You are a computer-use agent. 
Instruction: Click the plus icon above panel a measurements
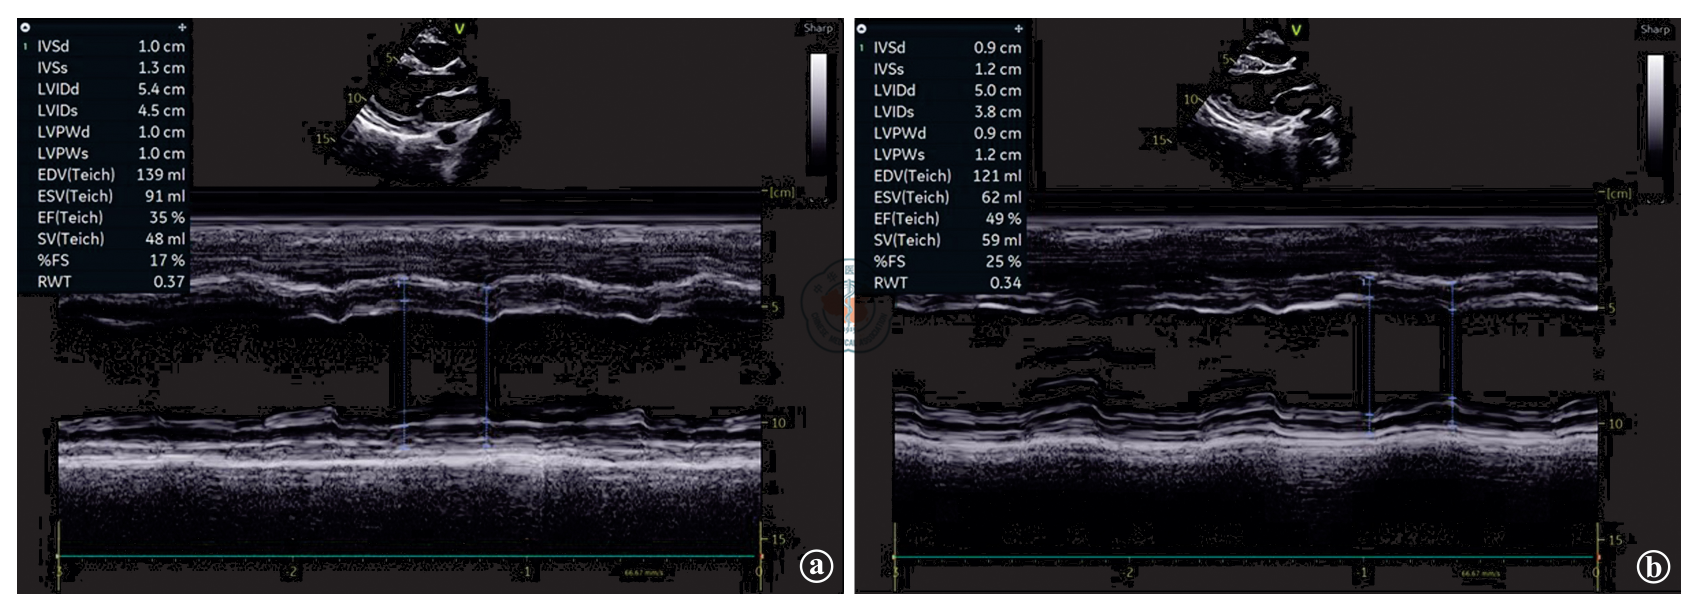[181, 28]
